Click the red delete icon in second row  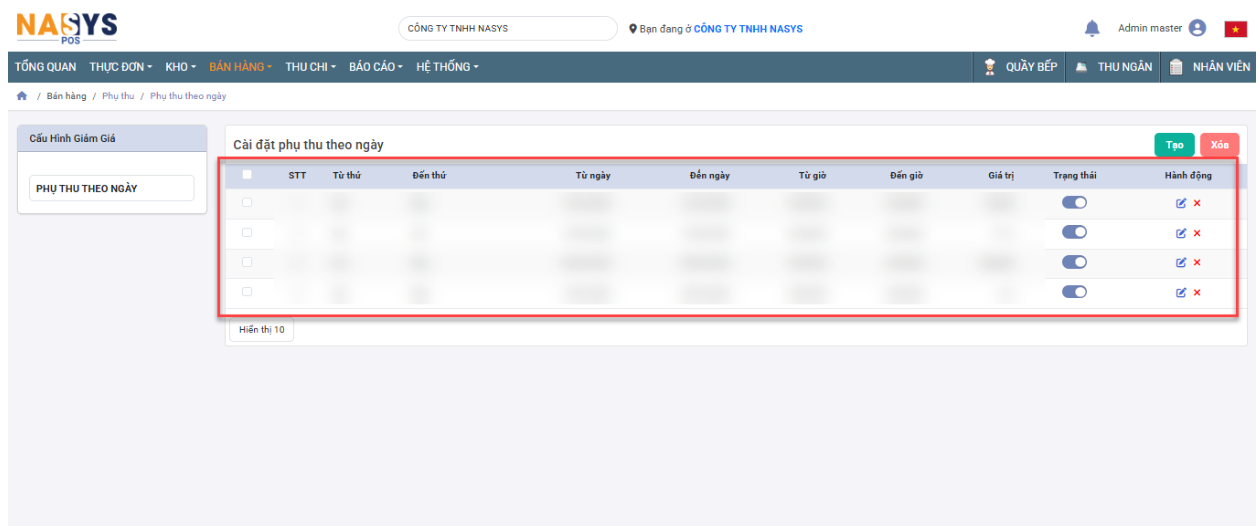[x=1197, y=233]
